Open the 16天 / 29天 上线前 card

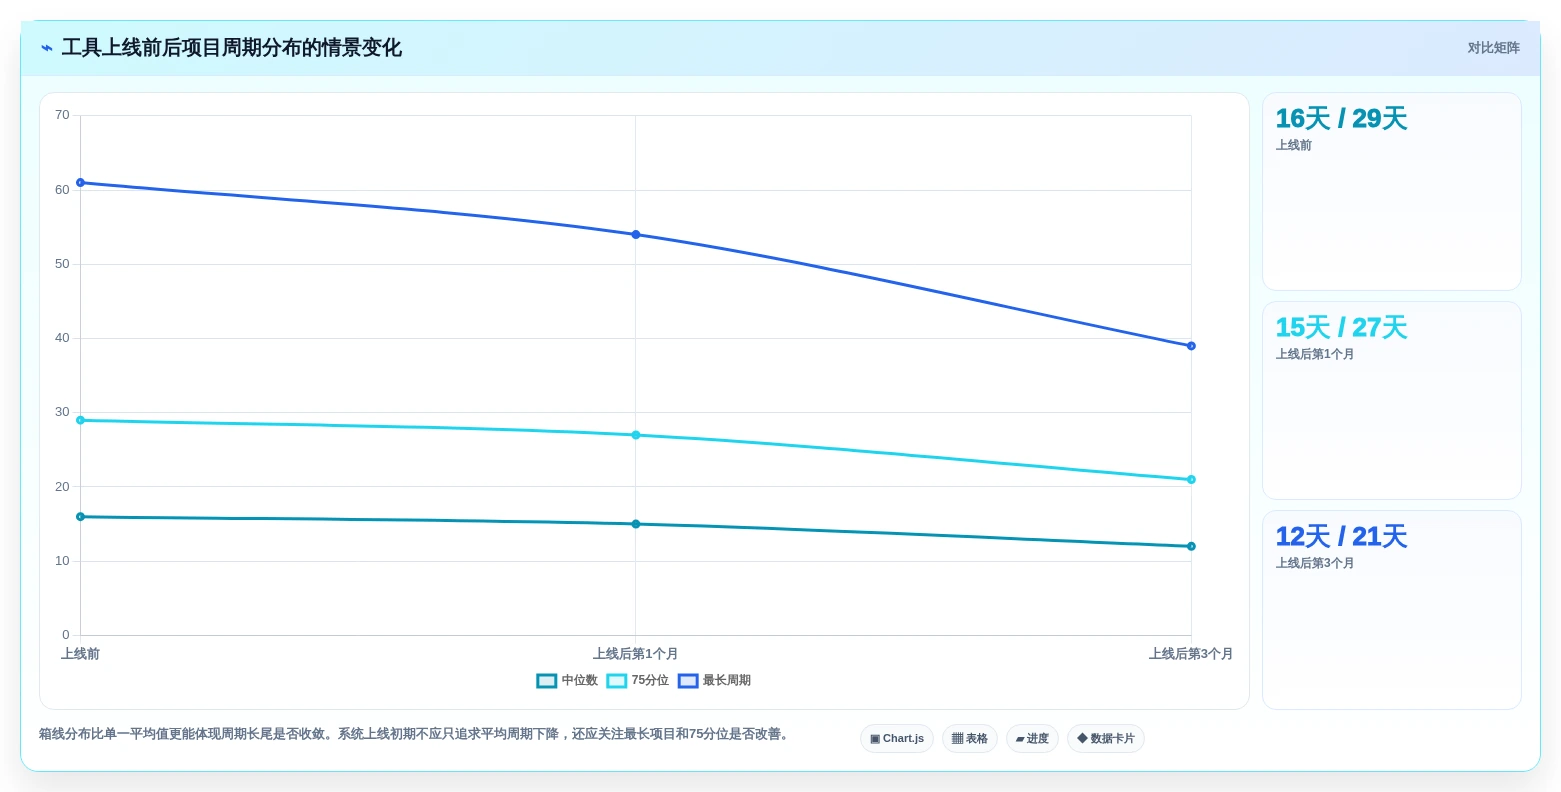[x=1391, y=192]
